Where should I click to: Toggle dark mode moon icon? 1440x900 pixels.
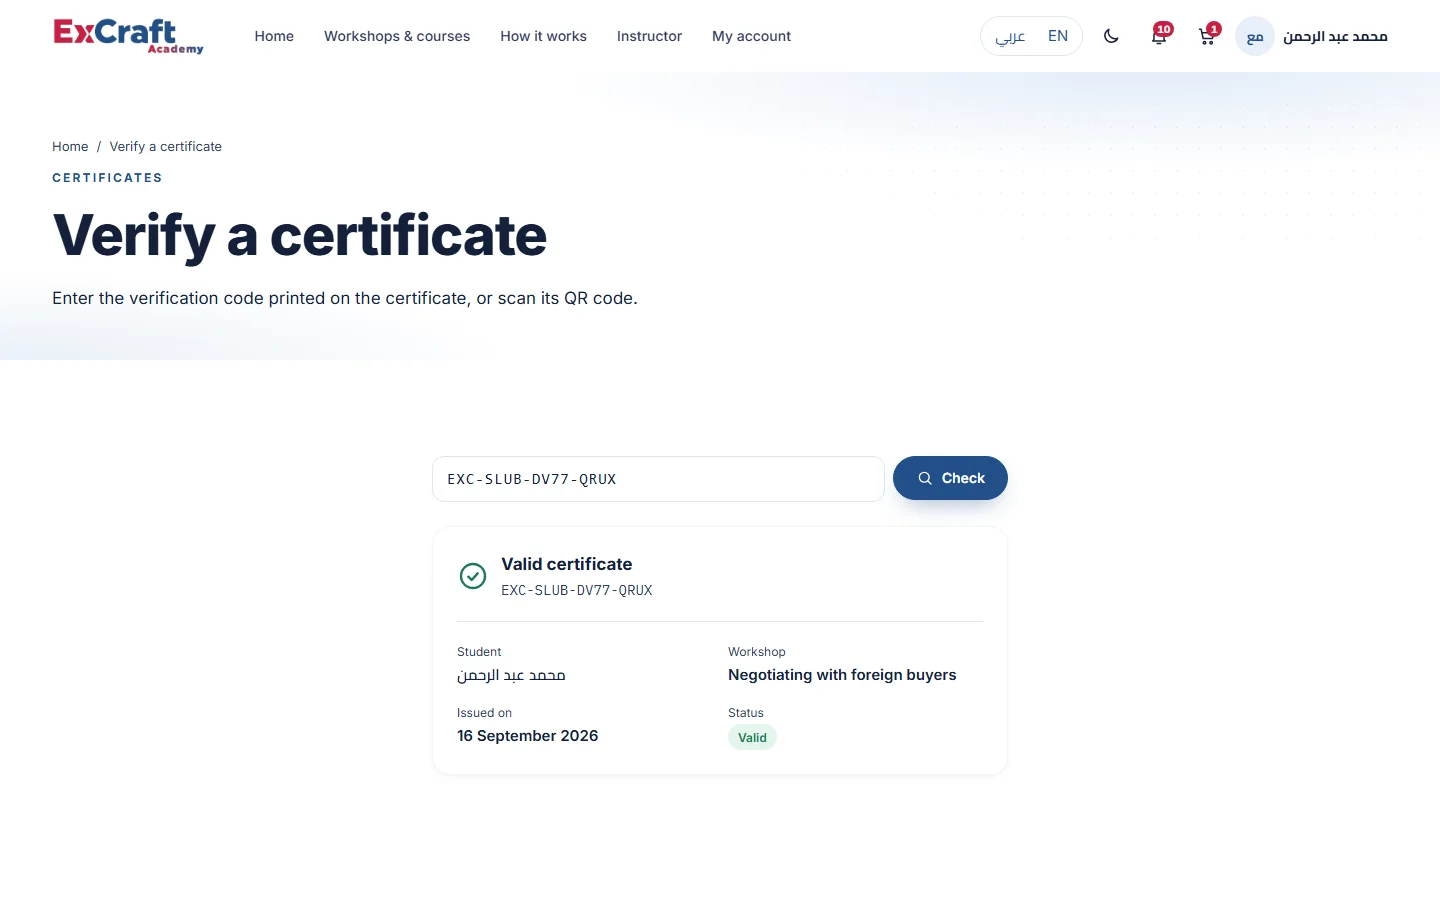point(1111,36)
